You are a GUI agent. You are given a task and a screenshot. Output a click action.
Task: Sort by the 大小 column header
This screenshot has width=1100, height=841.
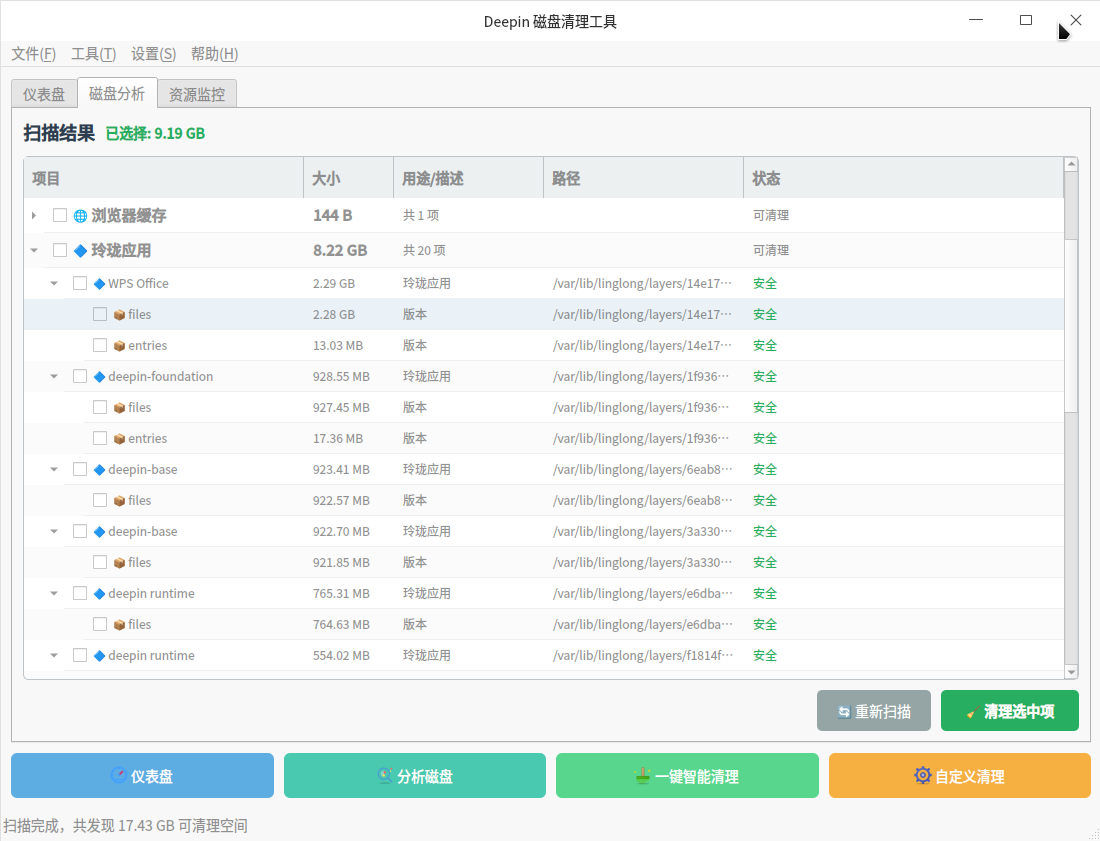click(x=347, y=179)
